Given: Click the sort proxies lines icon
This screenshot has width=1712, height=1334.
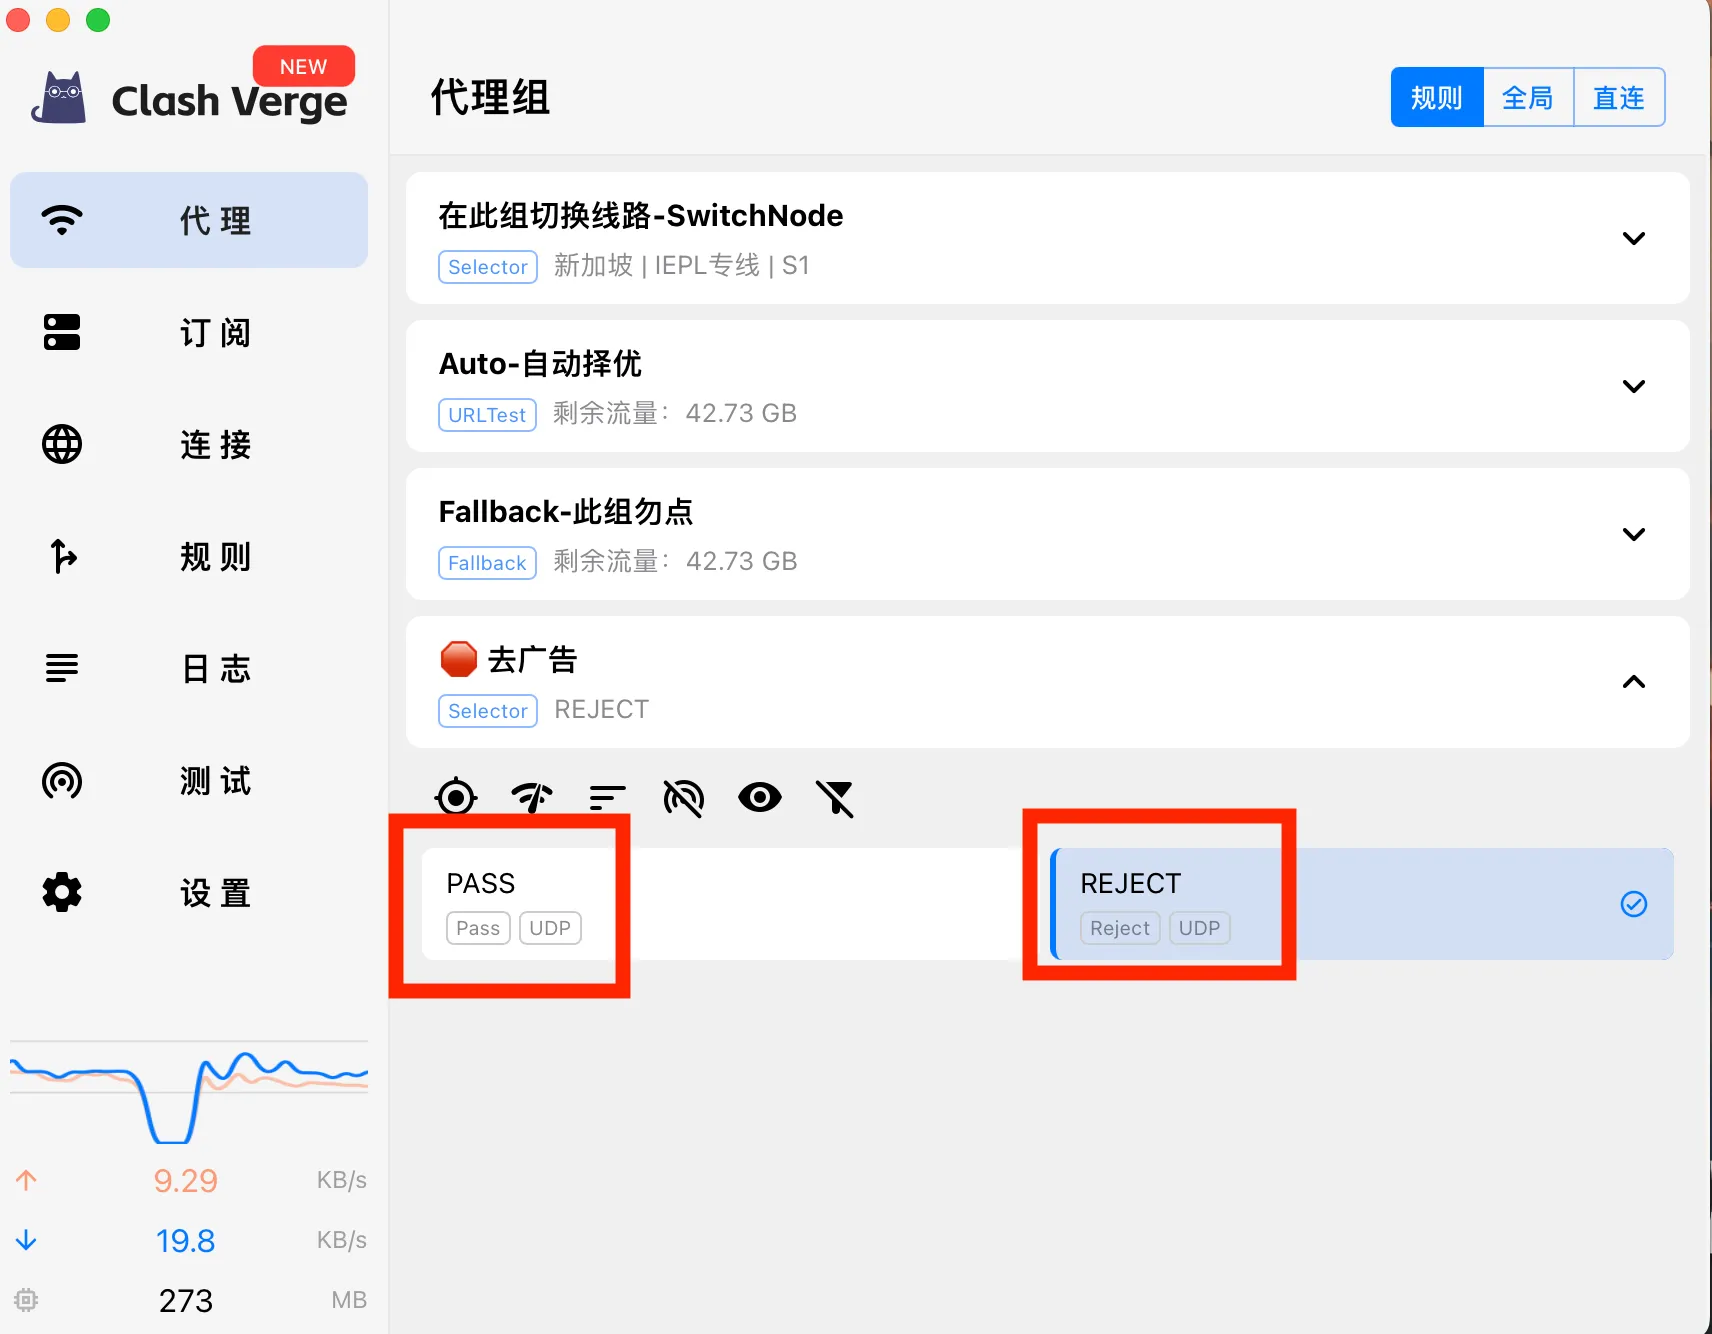Looking at the screenshot, I should [607, 798].
